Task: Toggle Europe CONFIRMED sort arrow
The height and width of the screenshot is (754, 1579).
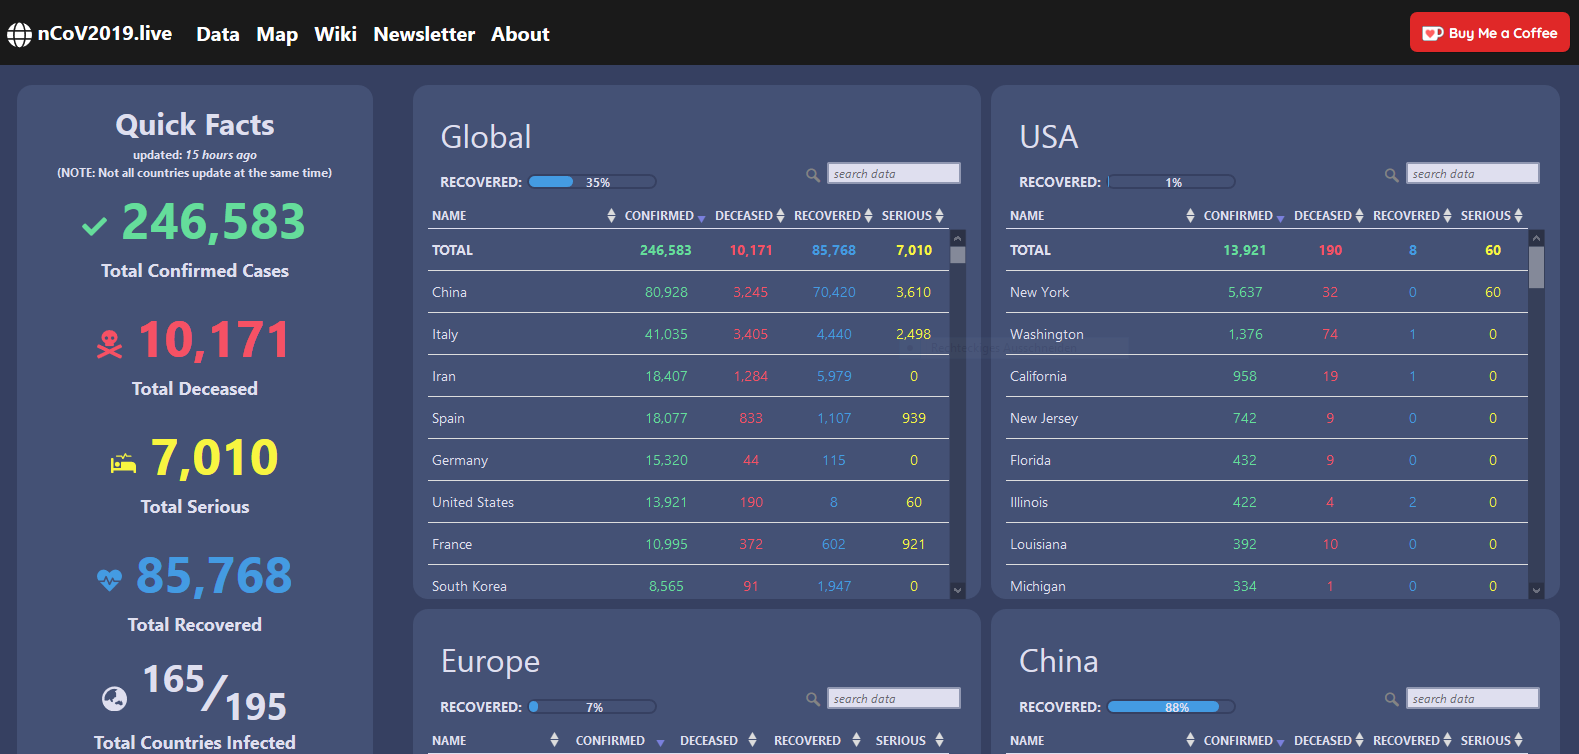Action: point(660,742)
